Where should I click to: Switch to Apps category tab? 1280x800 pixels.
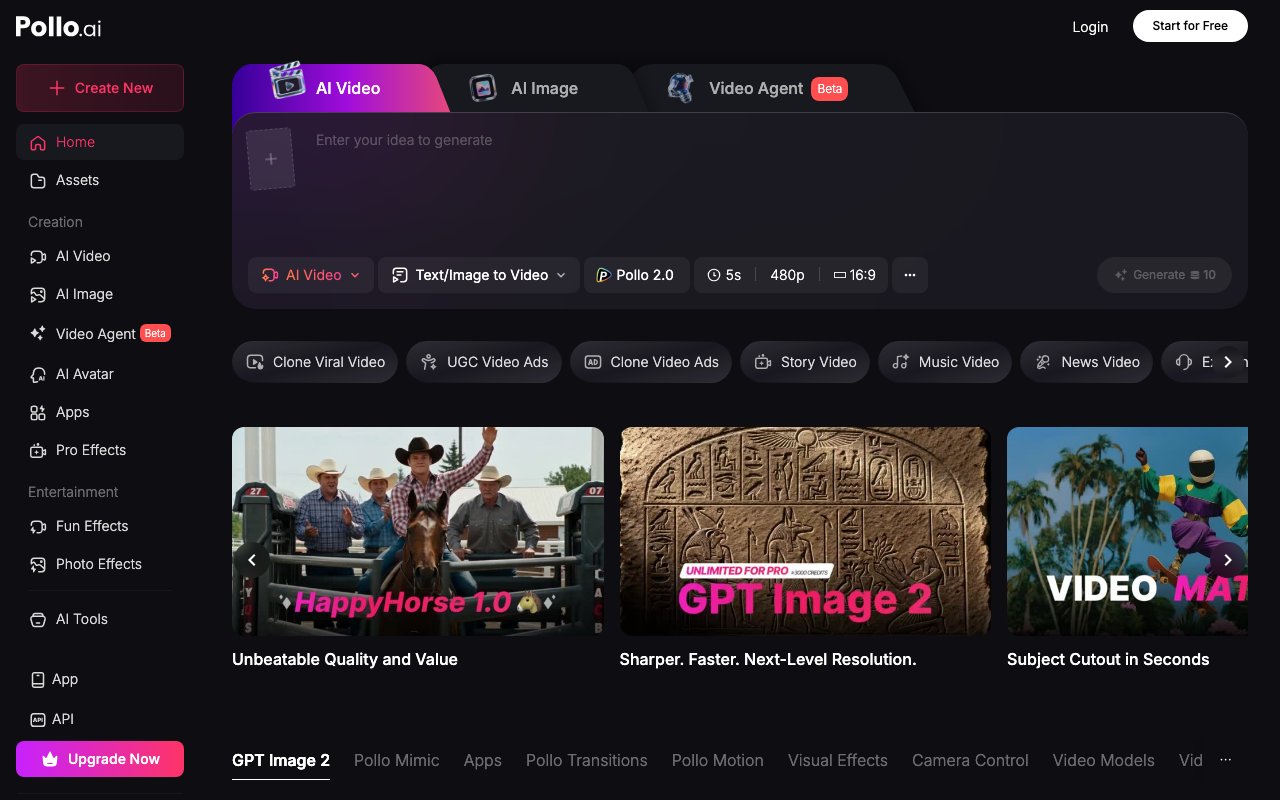pos(483,761)
